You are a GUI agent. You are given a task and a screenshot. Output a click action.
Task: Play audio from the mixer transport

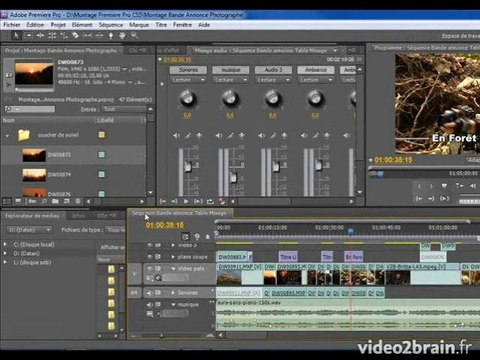pyautogui.click(x=186, y=201)
